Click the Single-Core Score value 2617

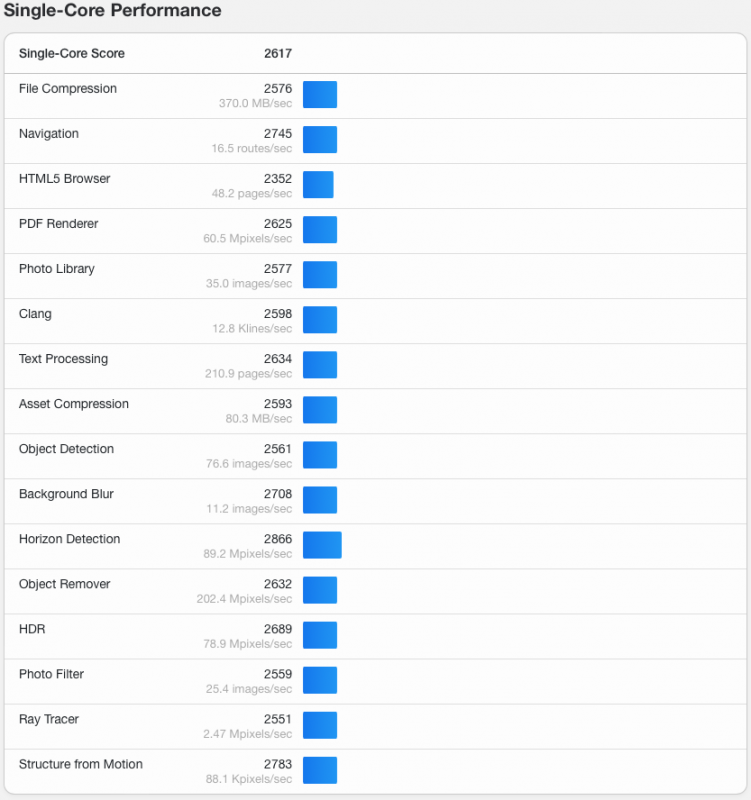click(278, 54)
